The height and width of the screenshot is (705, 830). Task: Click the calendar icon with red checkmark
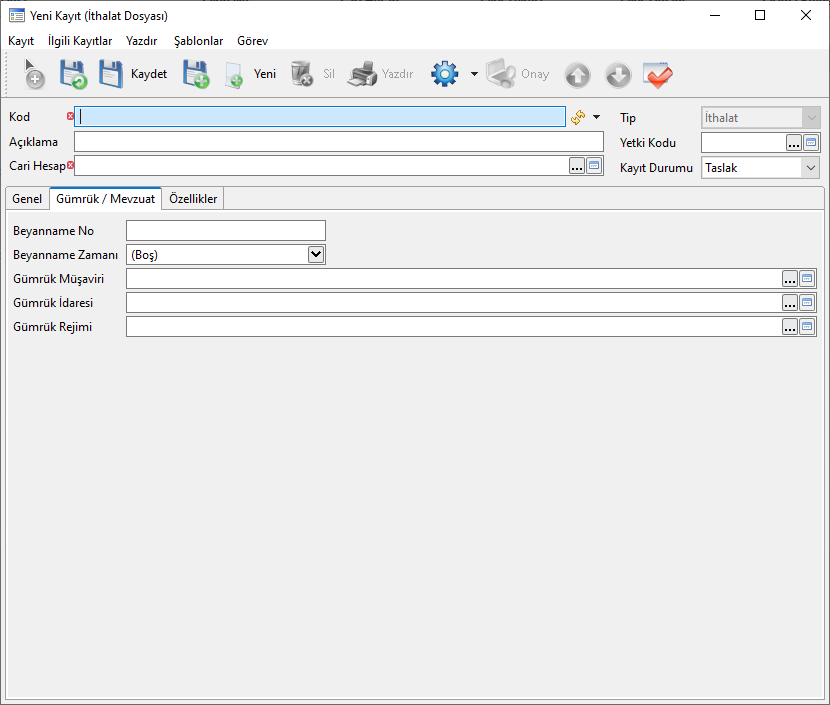(x=657, y=74)
